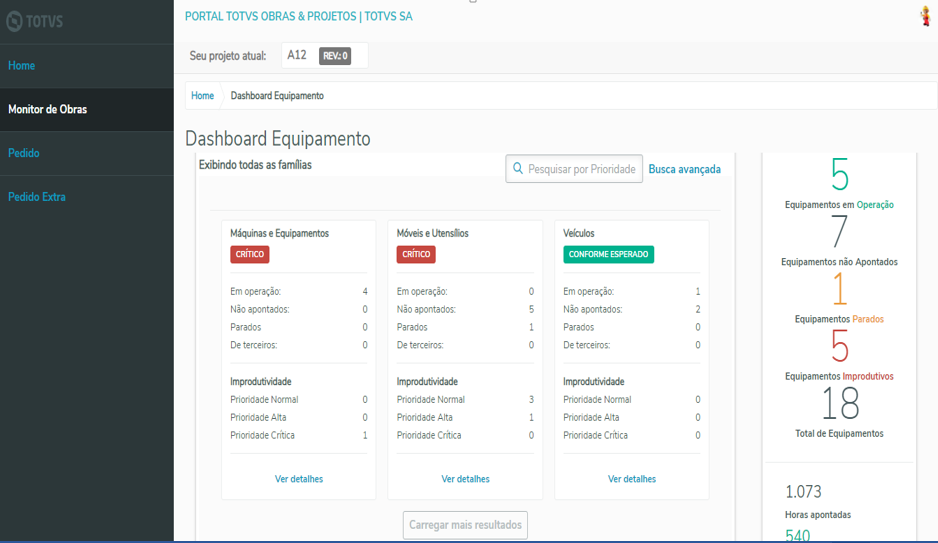Click Carregar mais resultados button
Image resolution: width=938 pixels, height=543 pixels.
(x=465, y=525)
